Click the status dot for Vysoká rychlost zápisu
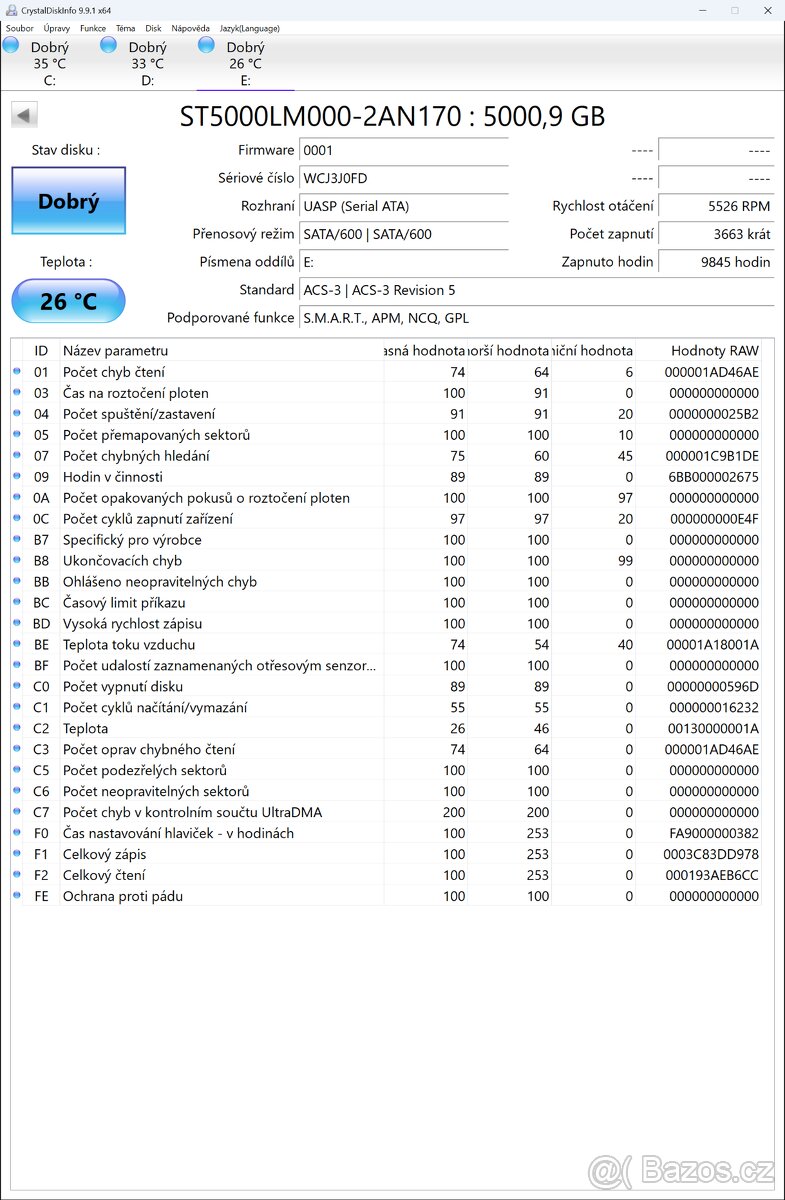 [x=16, y=623]
